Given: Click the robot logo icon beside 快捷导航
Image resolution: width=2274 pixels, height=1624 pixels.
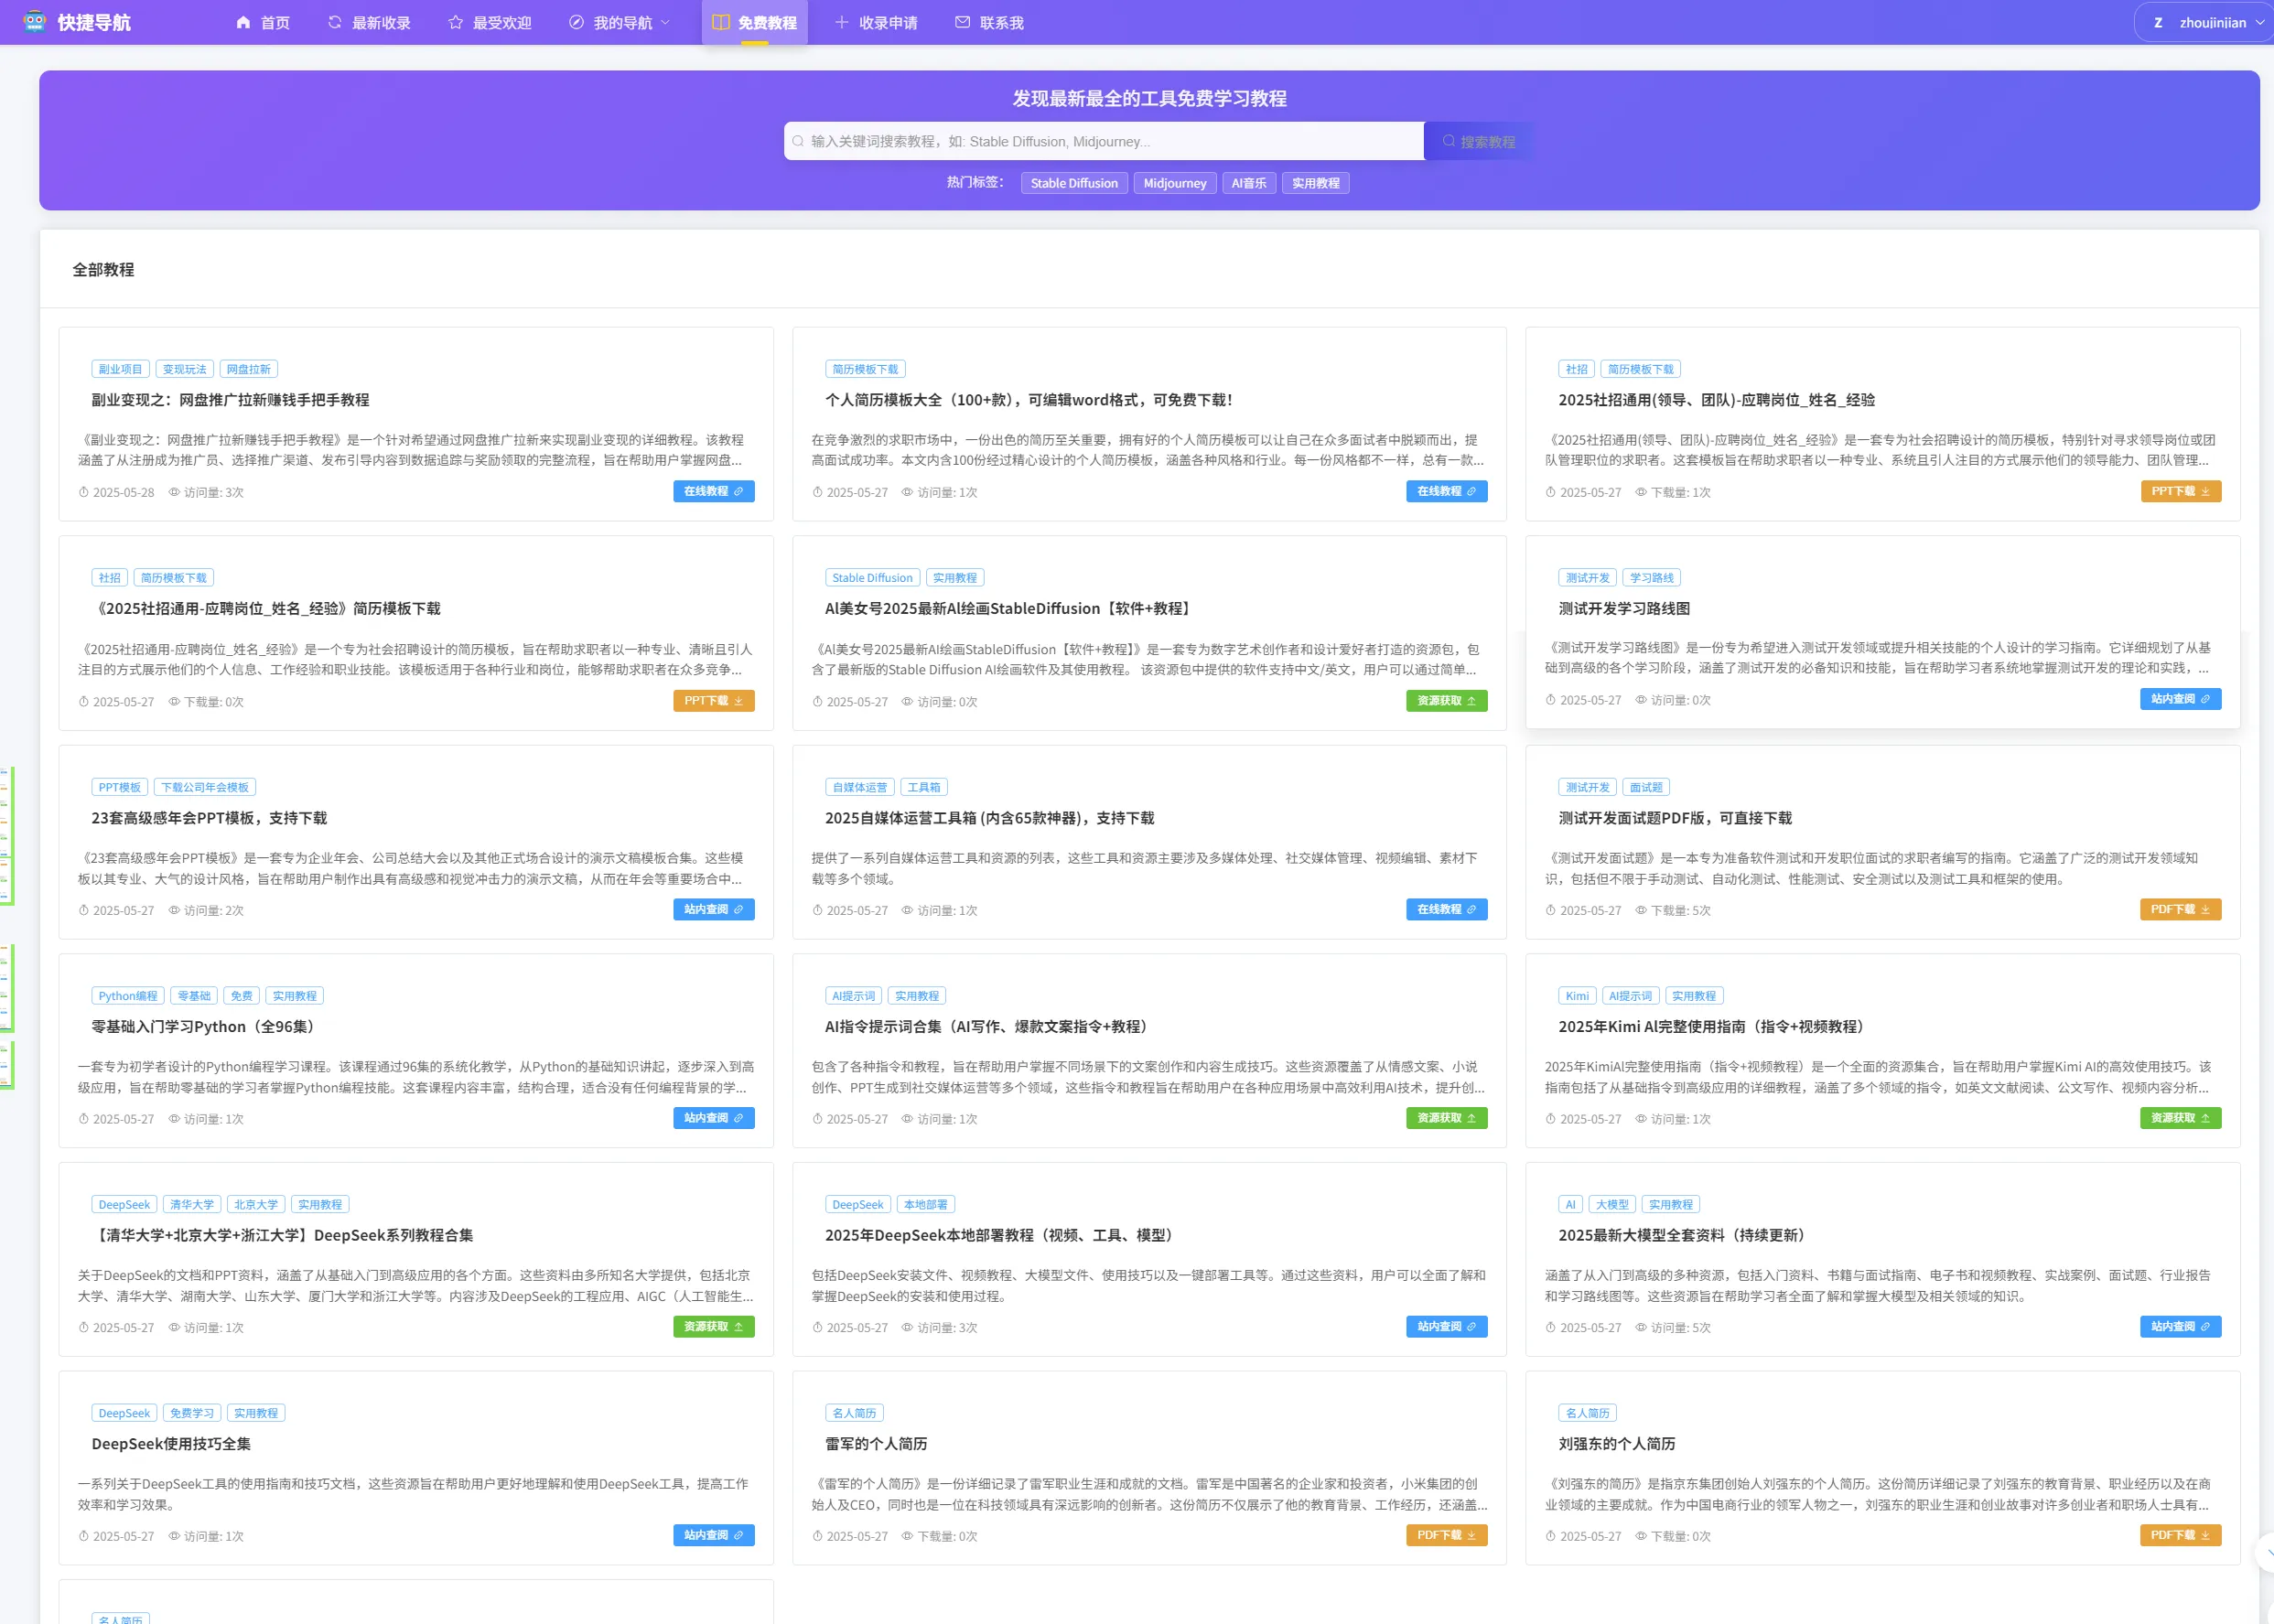Looking at the screenshot, I should click(x=35, y=21).
